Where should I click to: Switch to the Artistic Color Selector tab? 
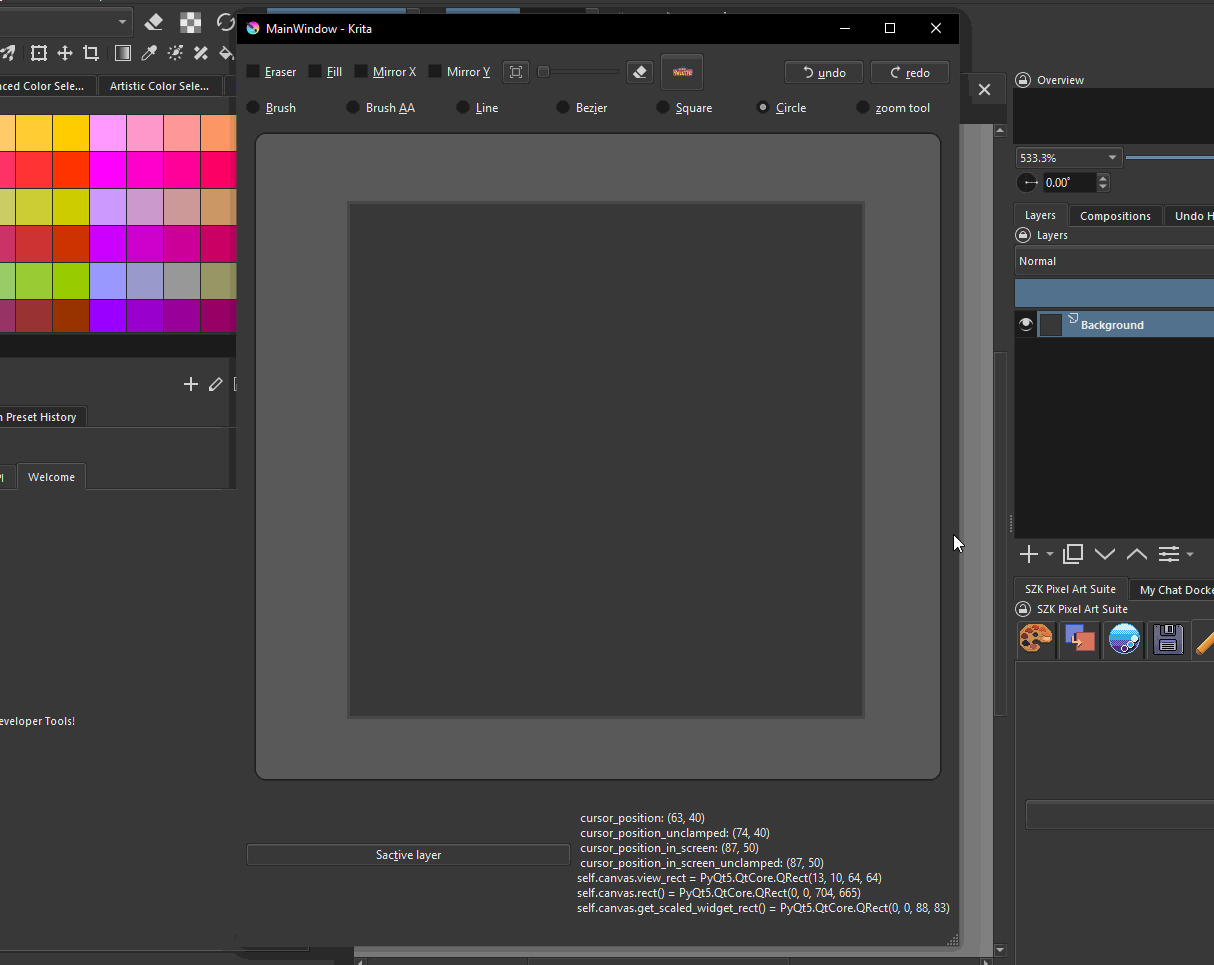[159, 86]
